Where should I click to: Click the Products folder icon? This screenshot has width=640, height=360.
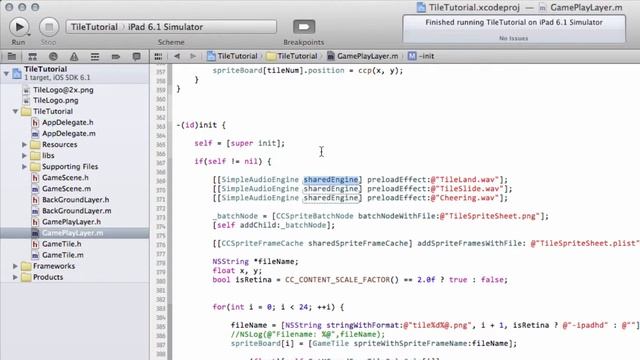pos(26,277)
